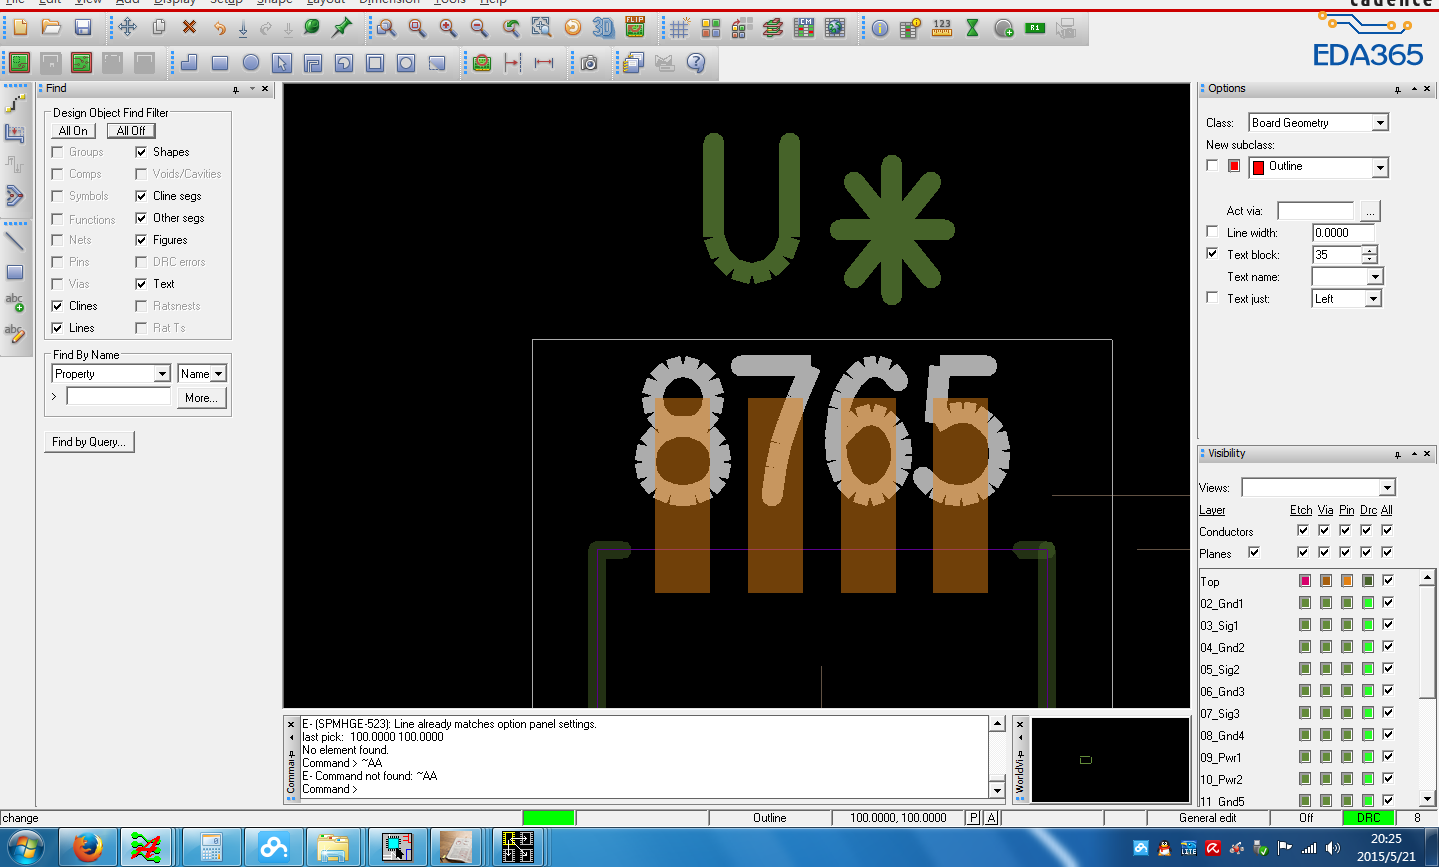Screen dimensions: 1439x867
Task: Select the Move tool
Action: pos(127,28)
